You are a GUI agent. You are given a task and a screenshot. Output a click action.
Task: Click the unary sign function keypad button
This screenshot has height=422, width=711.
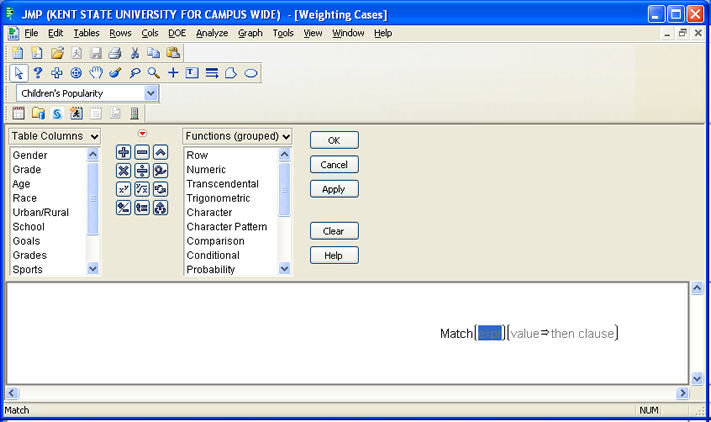123,208
